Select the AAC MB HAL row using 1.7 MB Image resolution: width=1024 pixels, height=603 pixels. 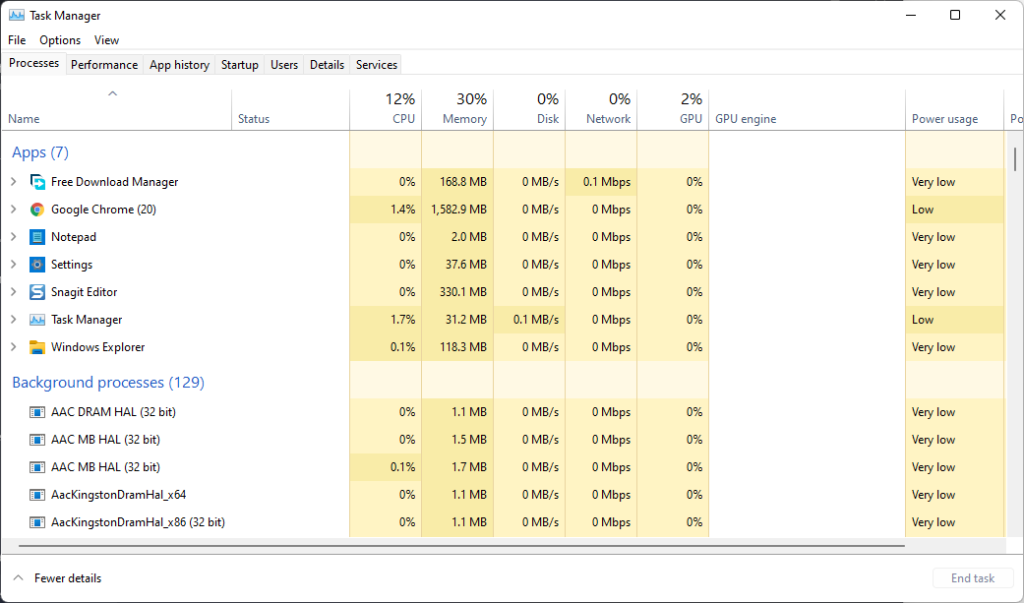point(504,467)
